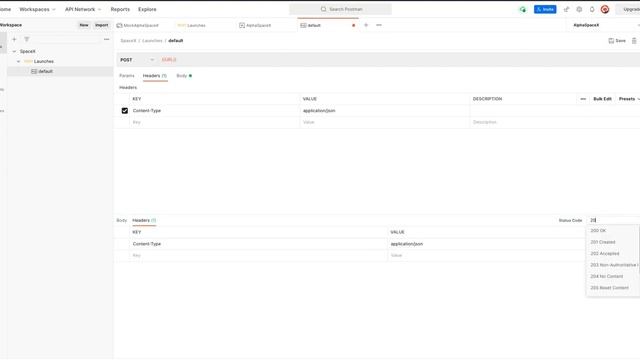Click the plus icon to open new tab
640x360 pixels.
click(x=366, y=25)
